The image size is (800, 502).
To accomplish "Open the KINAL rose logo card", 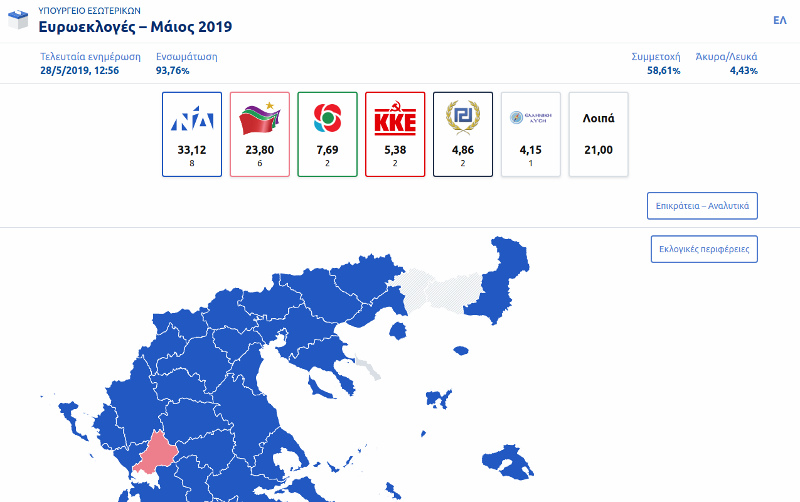I will pyautogui.click(x=328, y=135).
